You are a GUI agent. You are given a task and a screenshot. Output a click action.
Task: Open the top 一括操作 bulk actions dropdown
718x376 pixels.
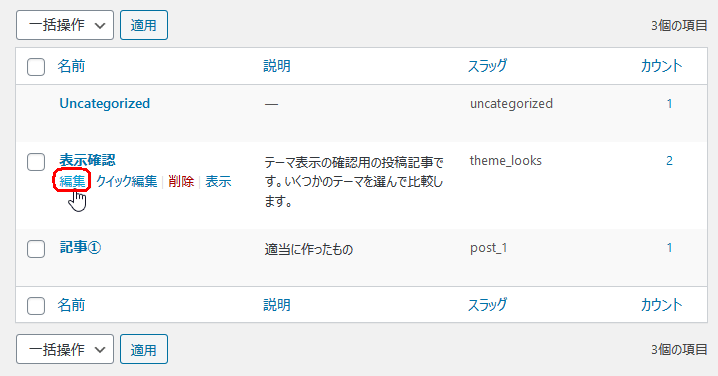coord(65,25)
